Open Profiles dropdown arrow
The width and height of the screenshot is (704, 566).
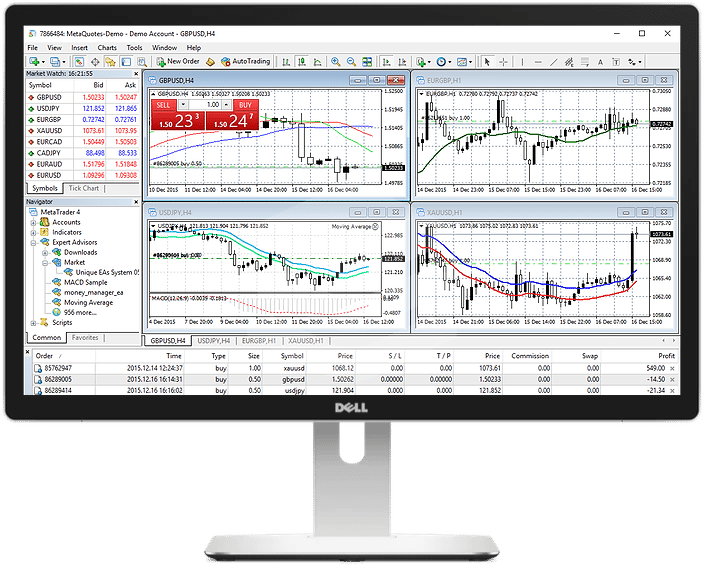click(x=64, y=62)
